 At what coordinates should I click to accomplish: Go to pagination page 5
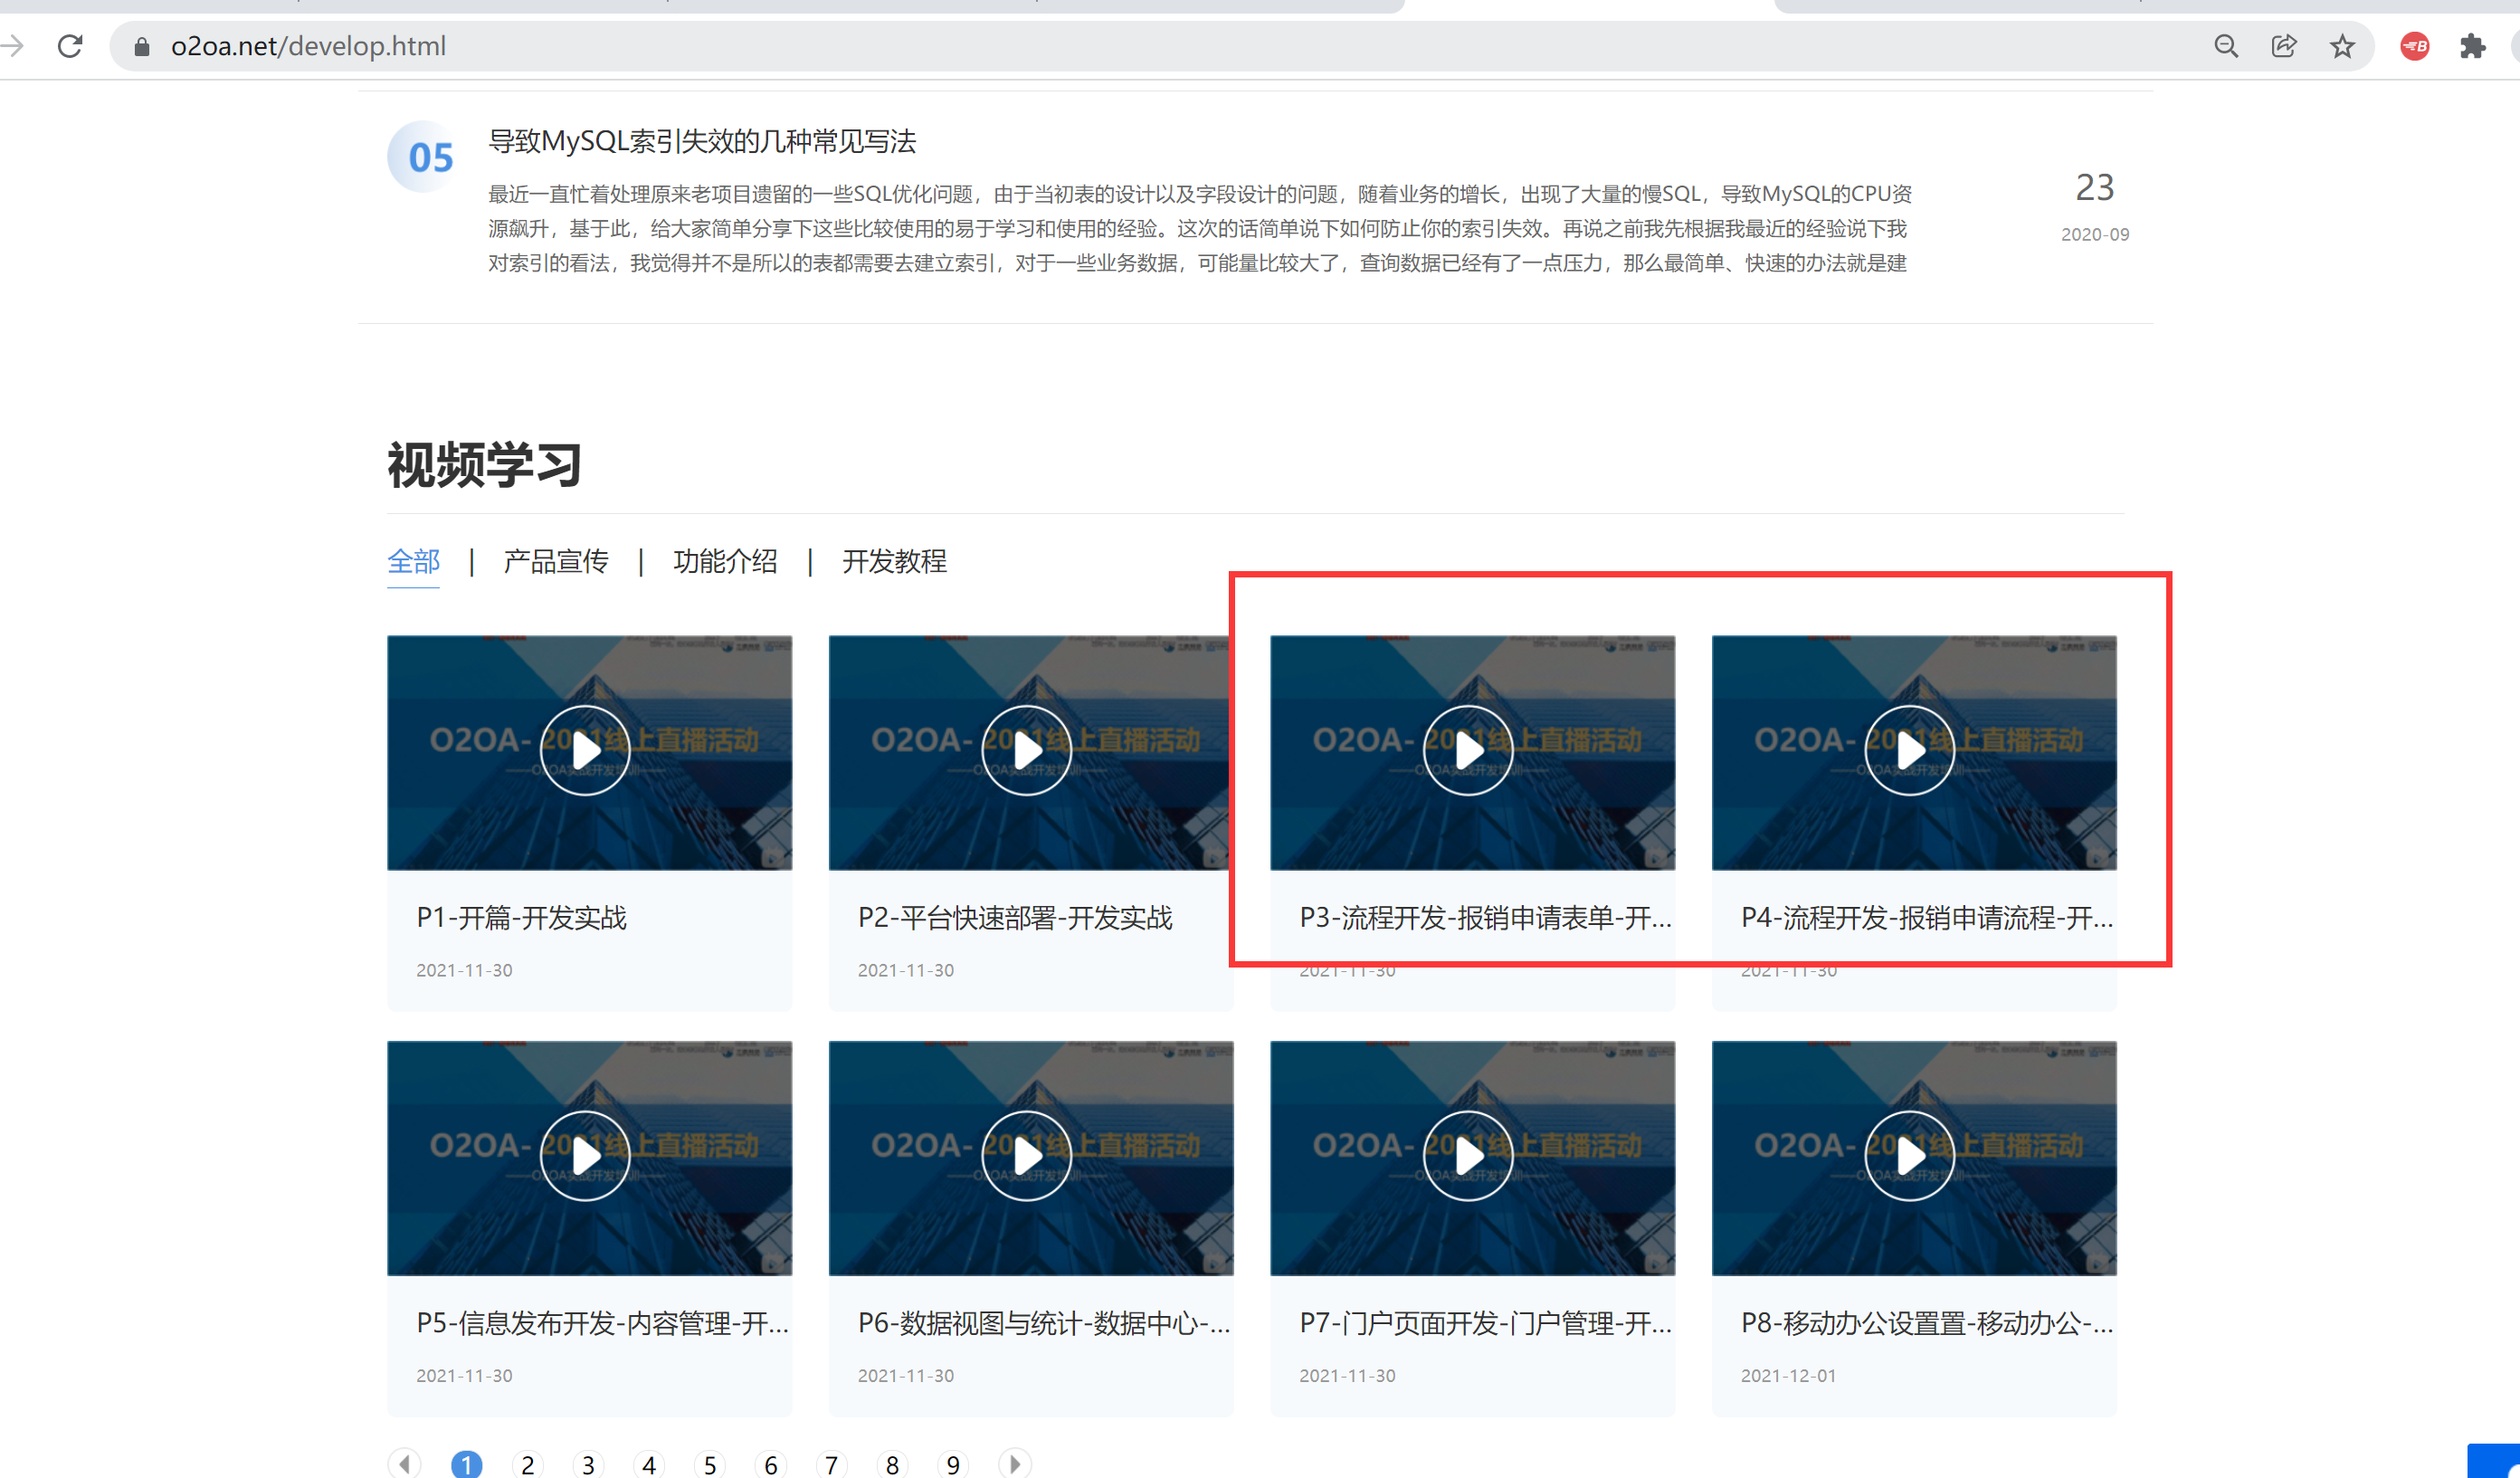coord(710,1465)
